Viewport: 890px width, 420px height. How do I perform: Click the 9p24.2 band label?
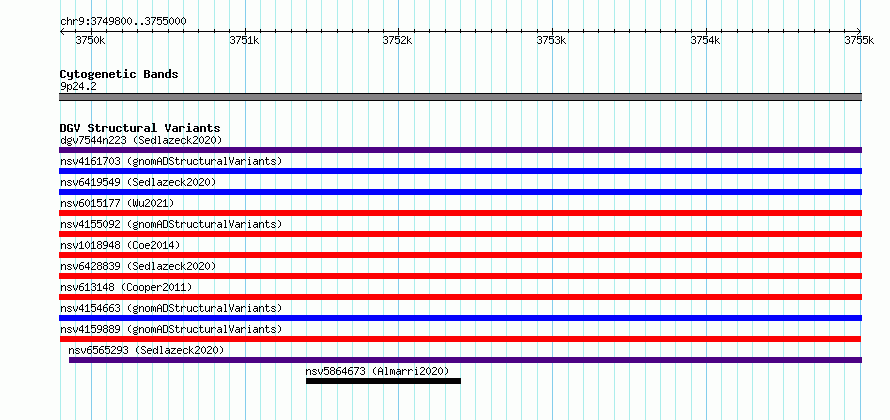click(x=78, y=86)
